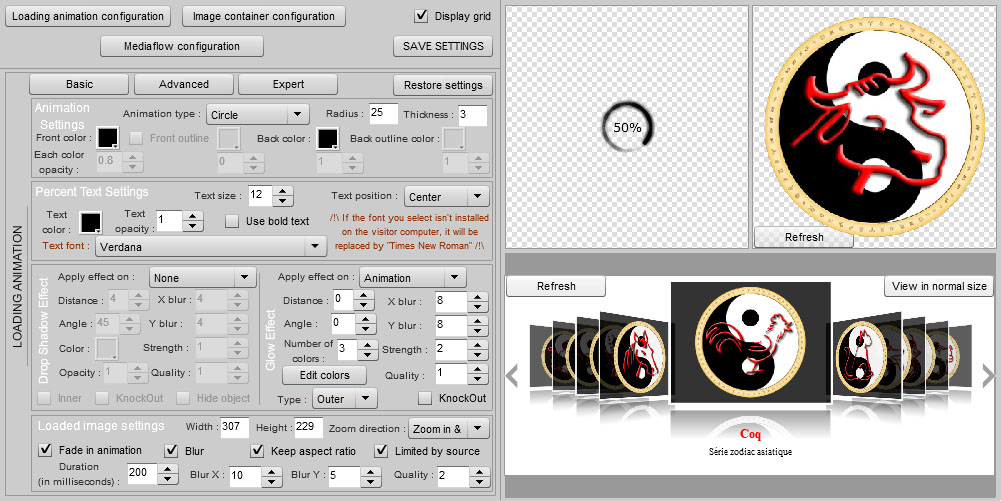Toggle Blur checkbox in loaded image settings

click(171, 451)
